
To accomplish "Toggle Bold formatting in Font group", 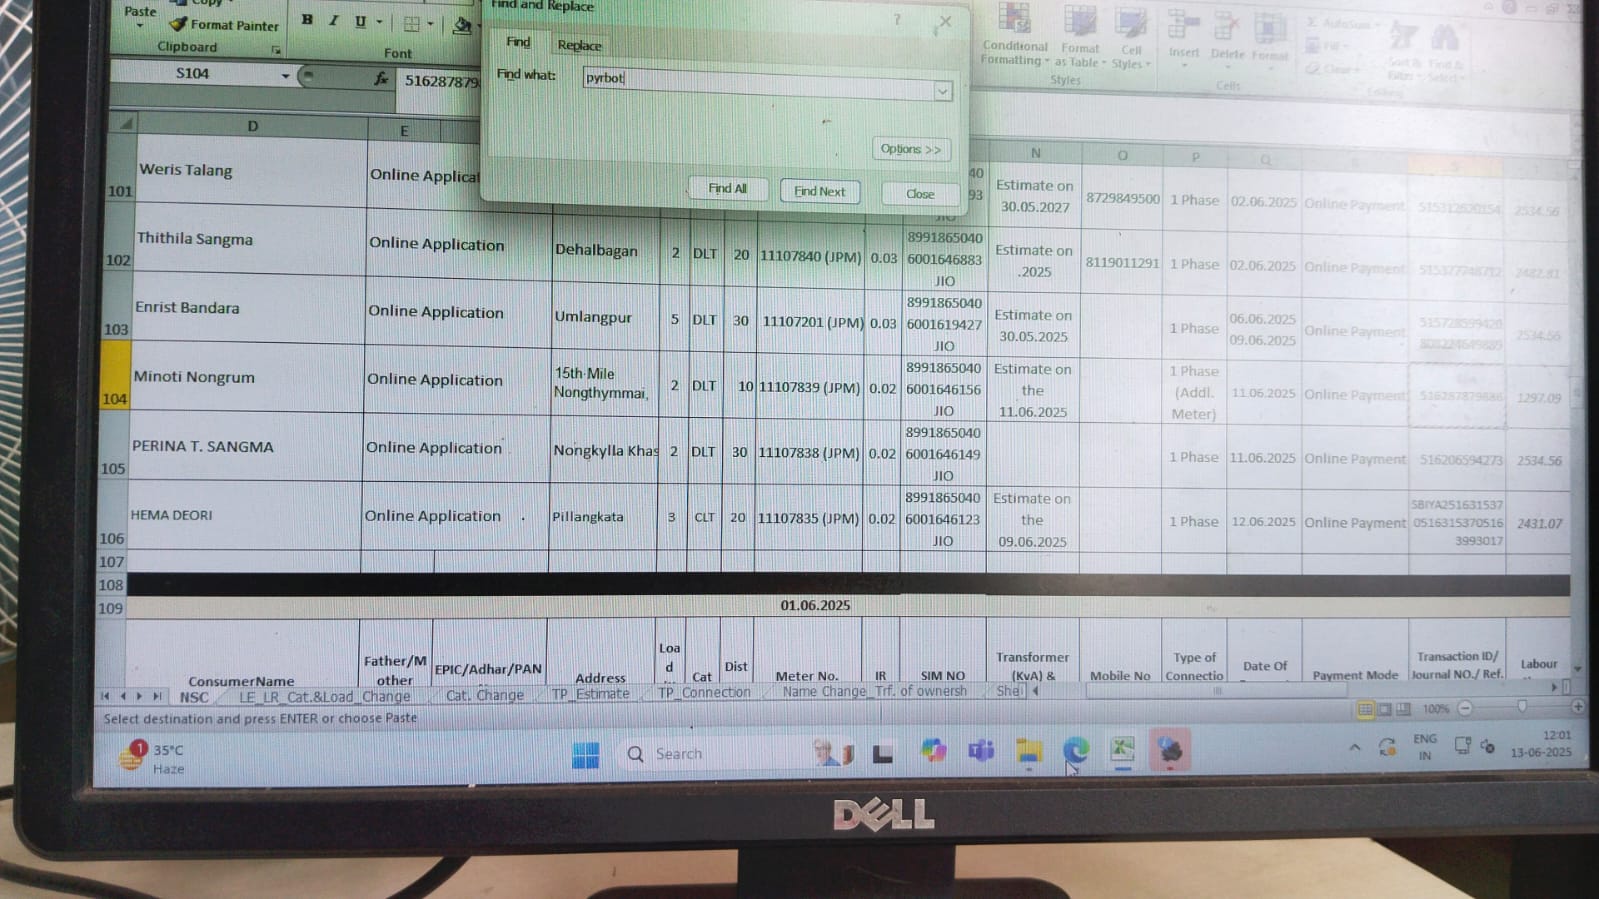I will (307, 20).
